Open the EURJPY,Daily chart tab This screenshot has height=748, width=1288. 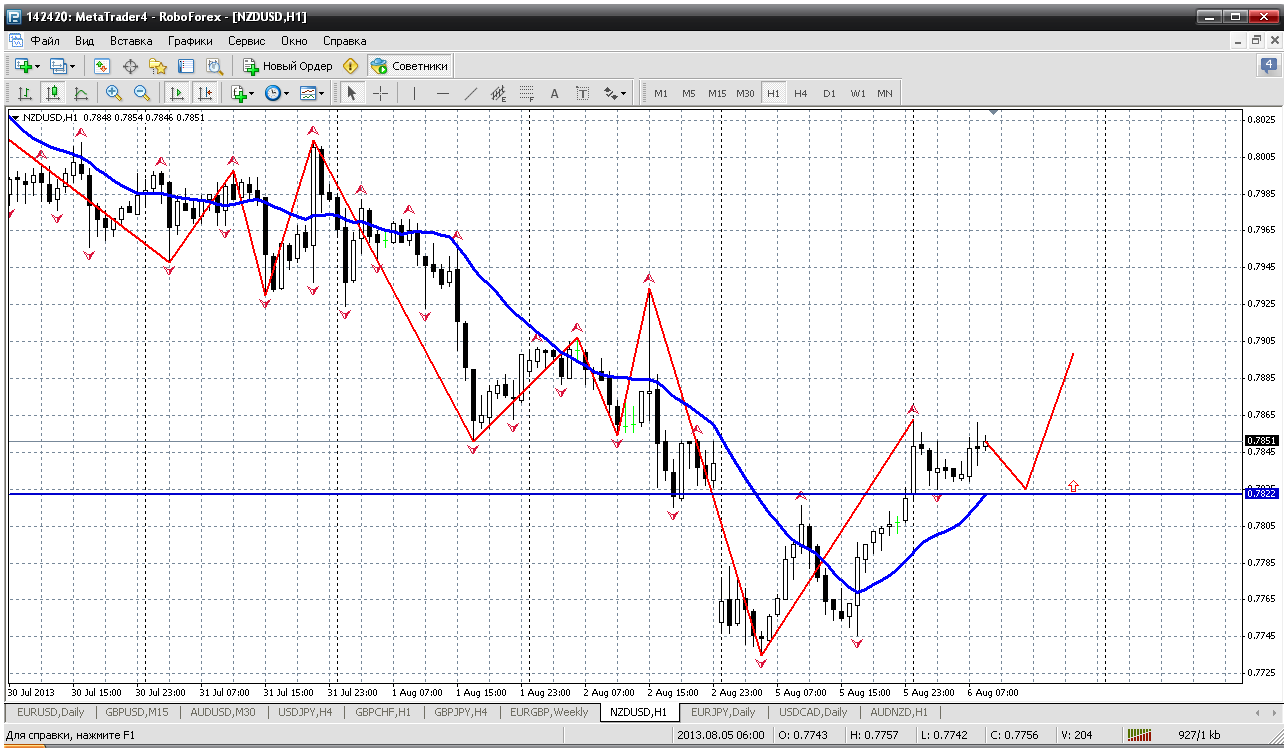[x=723, y=712]
